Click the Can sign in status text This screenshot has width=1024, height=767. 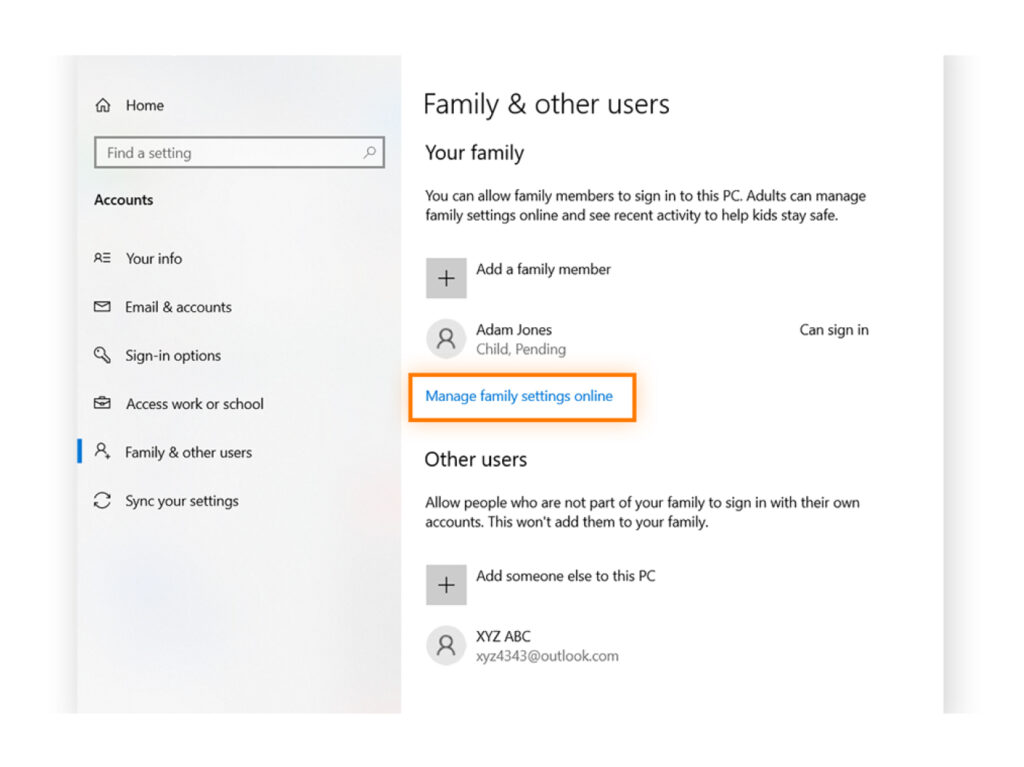[834, 330]
